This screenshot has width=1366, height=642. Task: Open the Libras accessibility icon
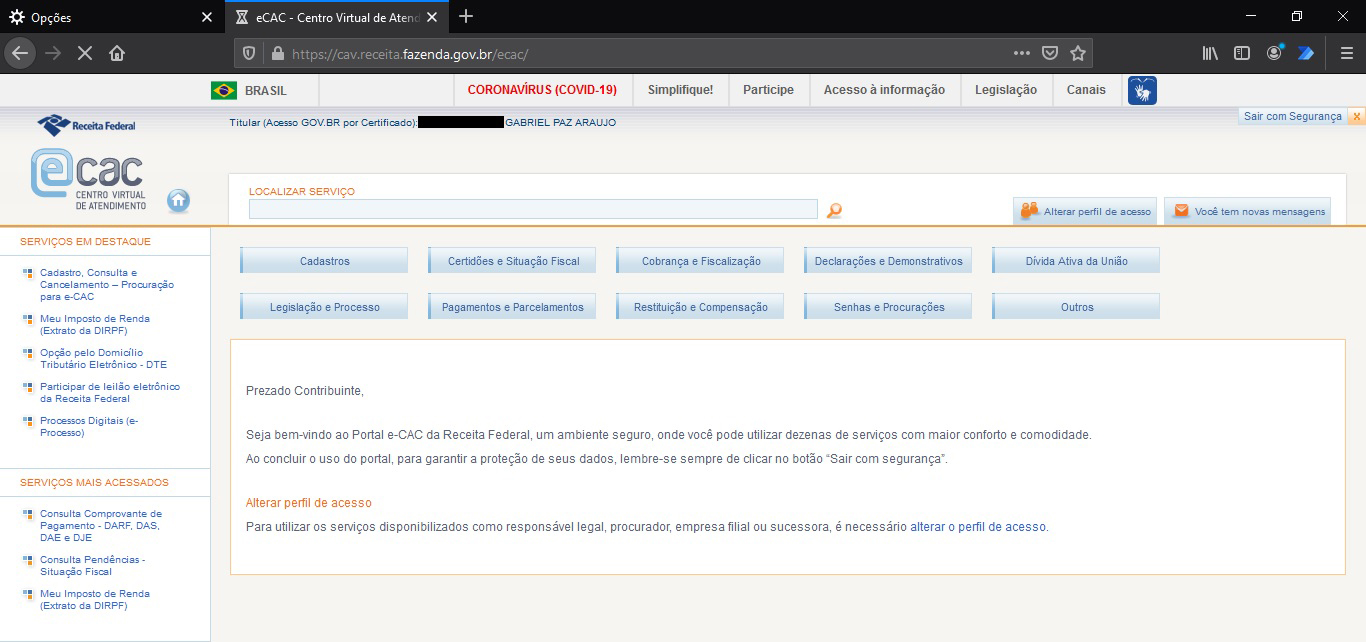coord(1142,90)
